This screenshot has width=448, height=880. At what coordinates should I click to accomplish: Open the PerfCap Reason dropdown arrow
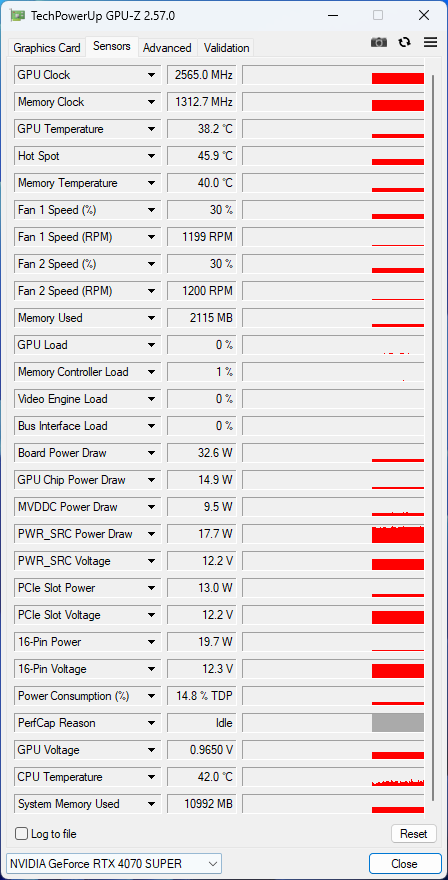point(151,723)
